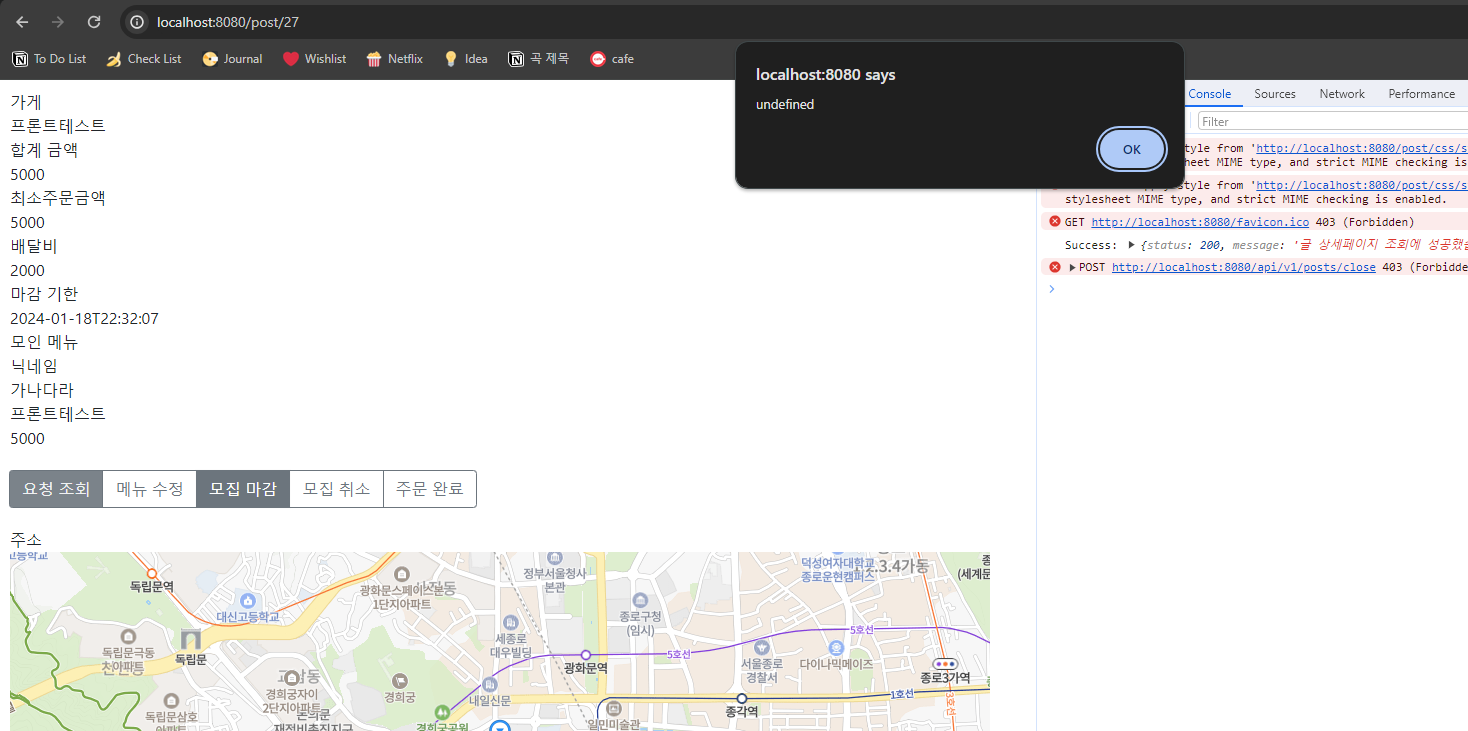Click the 모집 마감 button
1468x731 pixels.
point(243,489)
